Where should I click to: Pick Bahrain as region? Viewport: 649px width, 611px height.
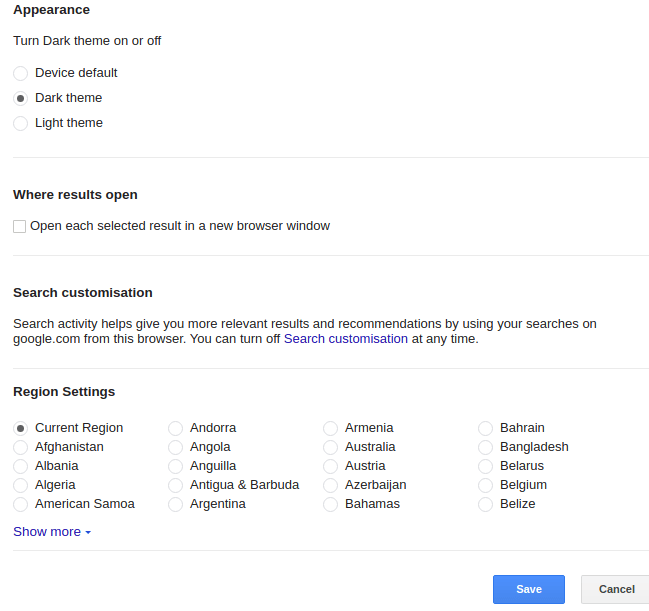(x=485, y=428)
